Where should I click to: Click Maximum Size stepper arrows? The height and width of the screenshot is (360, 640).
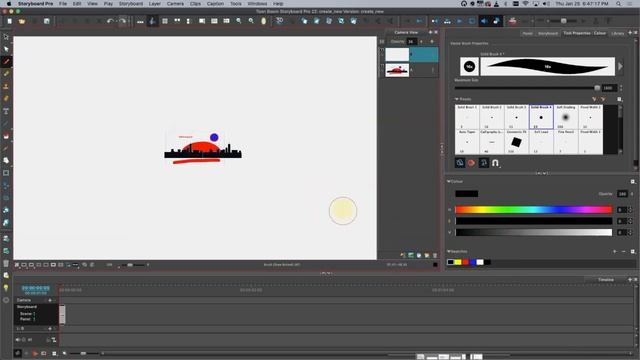[621, 88]
